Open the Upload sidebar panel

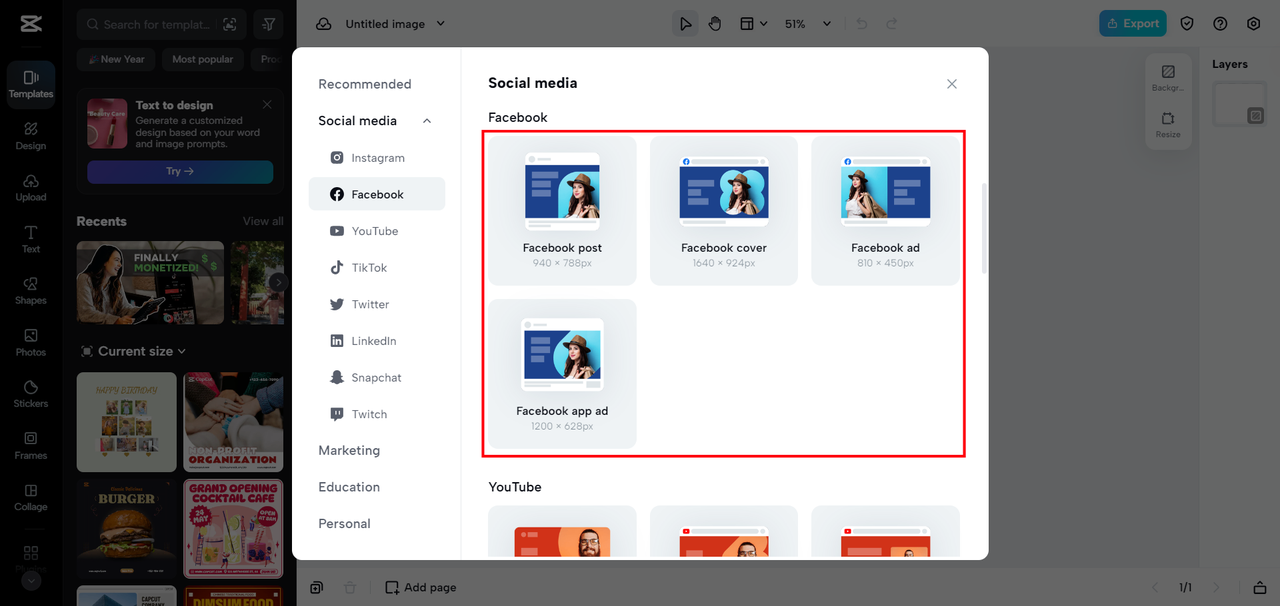[31, 188]
